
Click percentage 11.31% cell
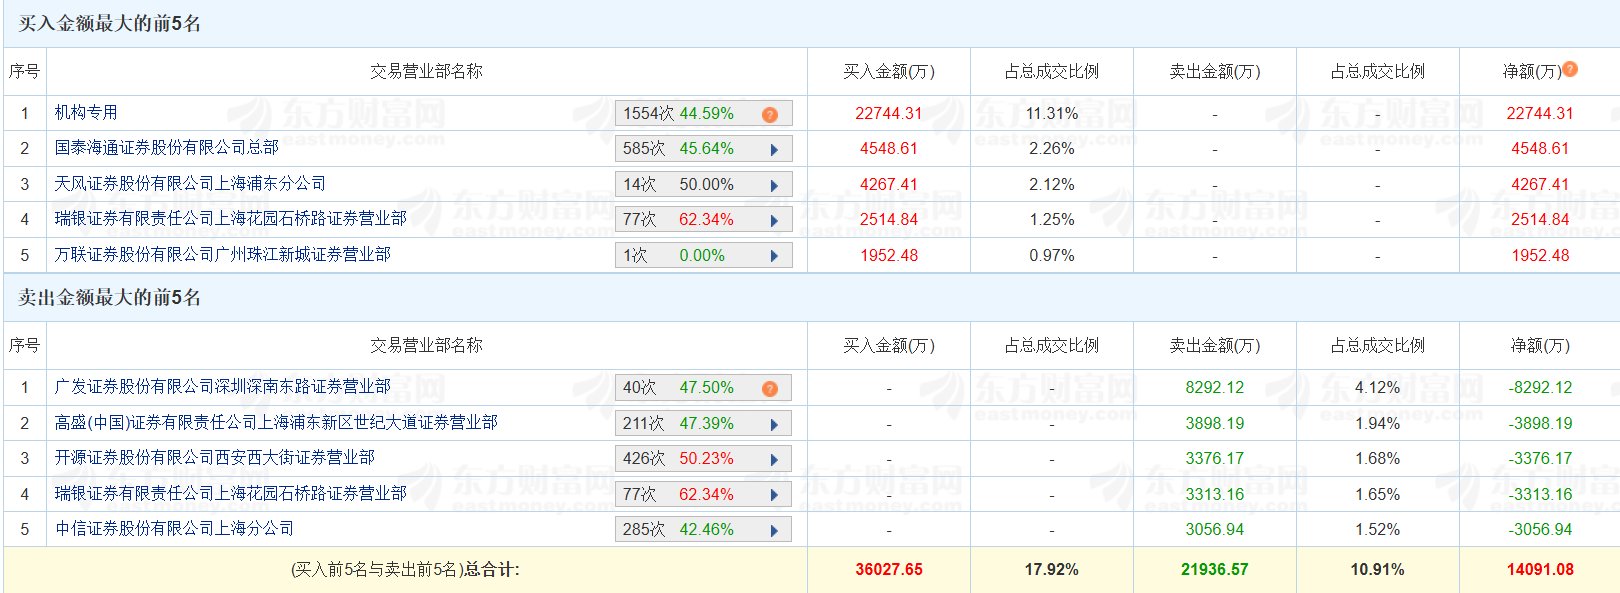[x=1052, y=113]
